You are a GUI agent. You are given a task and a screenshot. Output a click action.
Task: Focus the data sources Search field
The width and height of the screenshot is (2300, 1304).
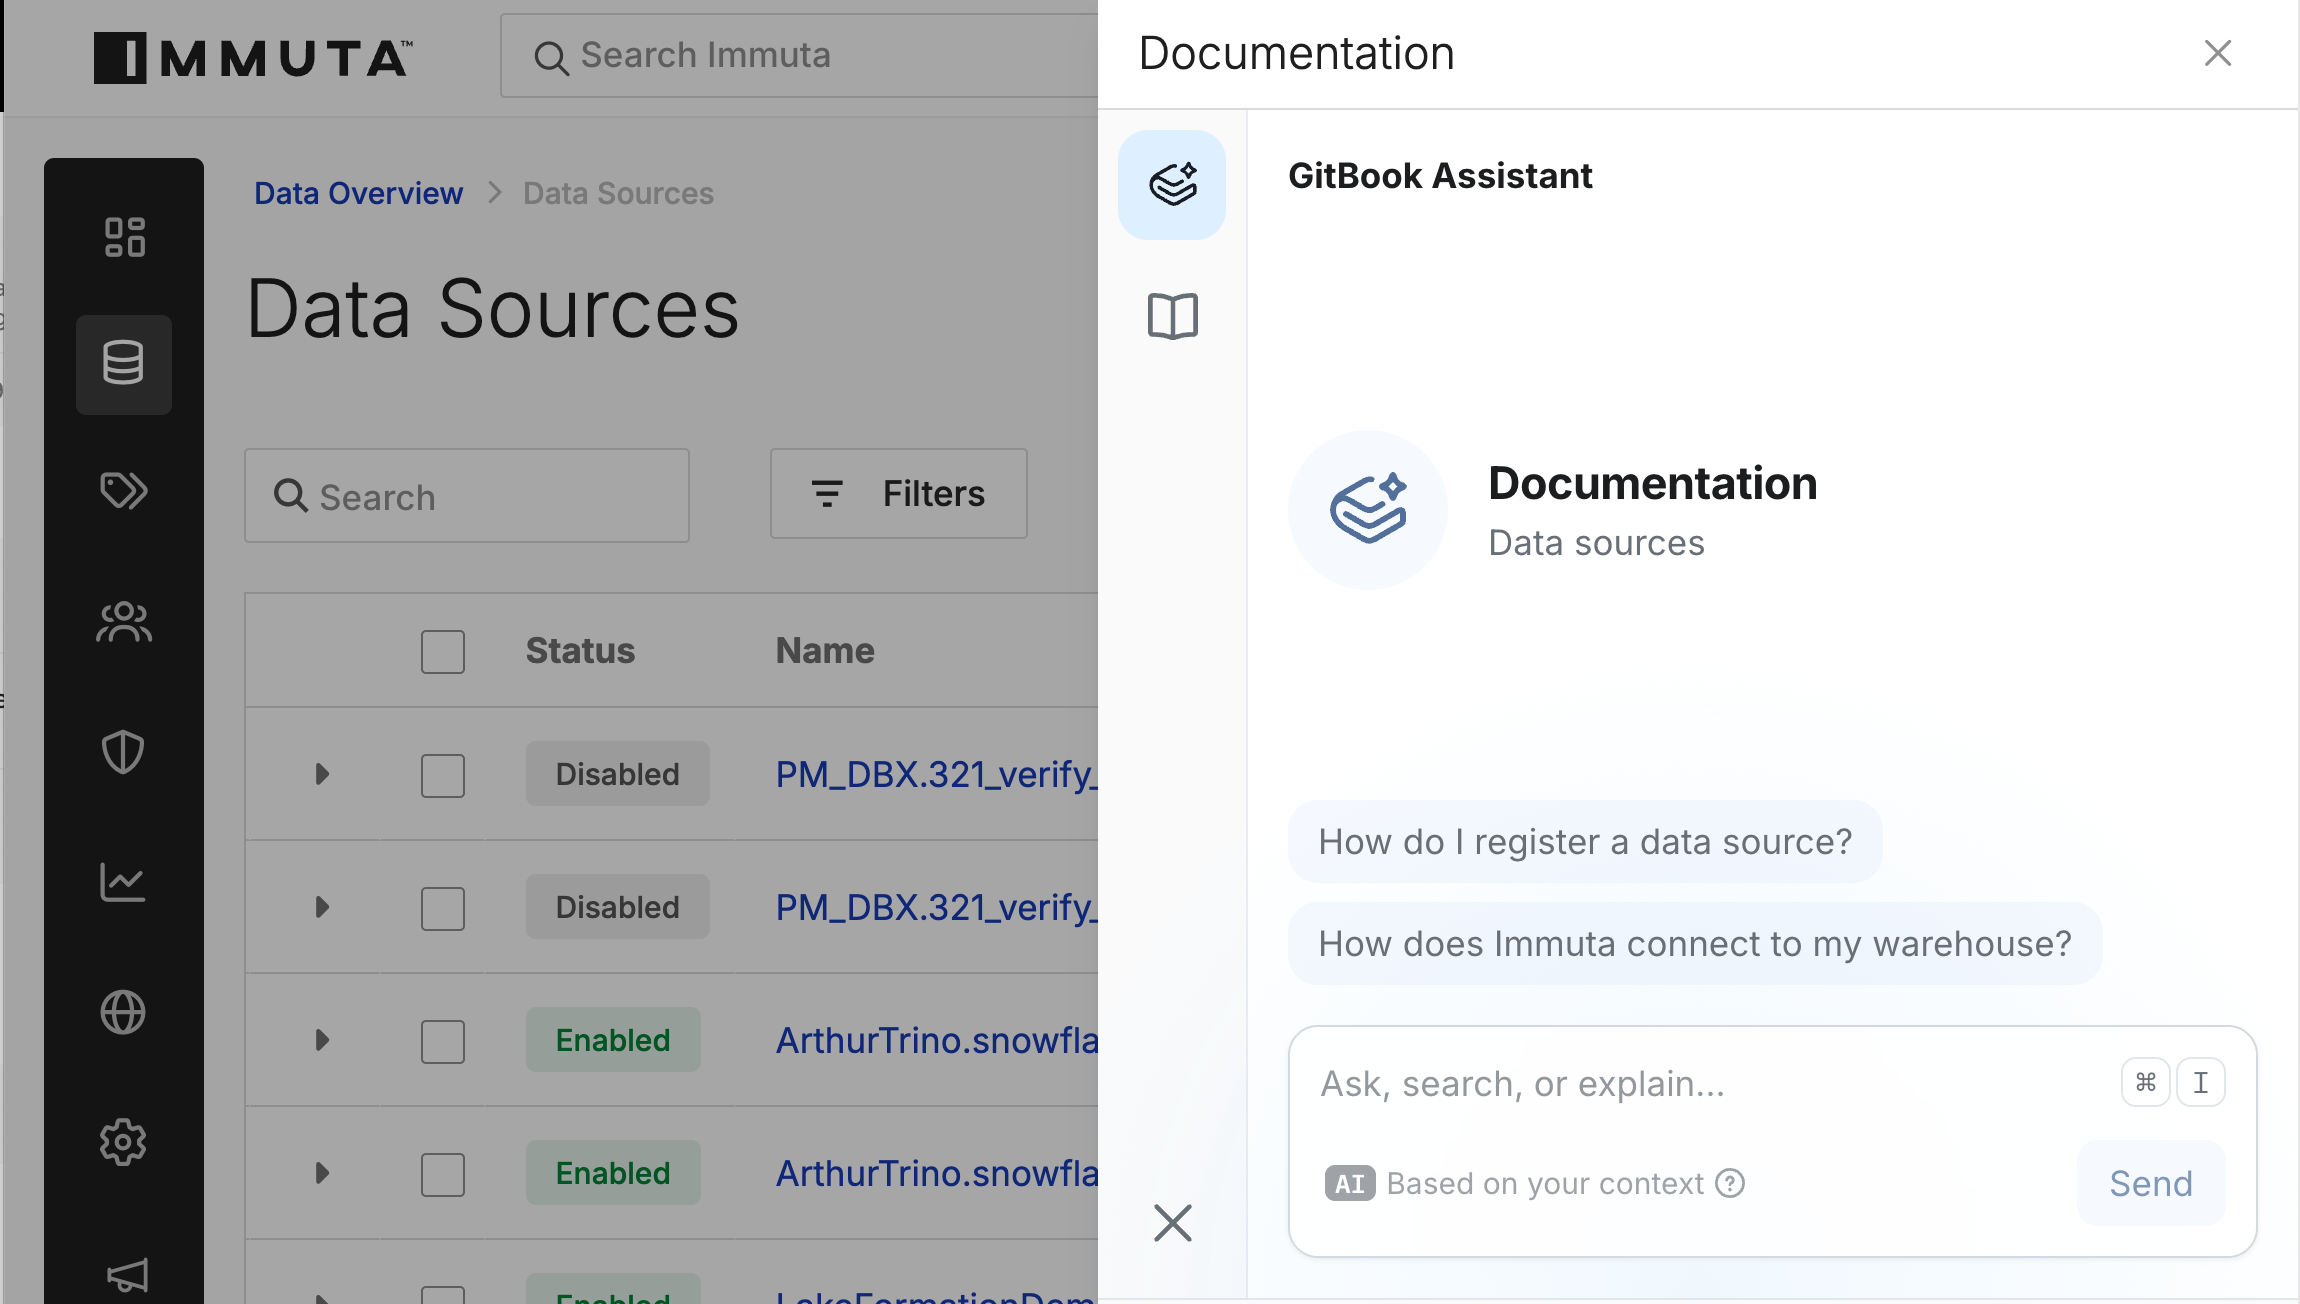[467, 496]
